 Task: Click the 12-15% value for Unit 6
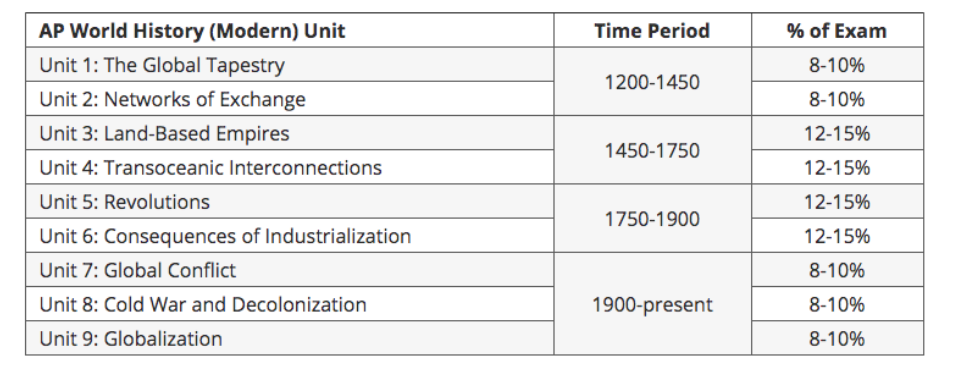tap(837, 235)
